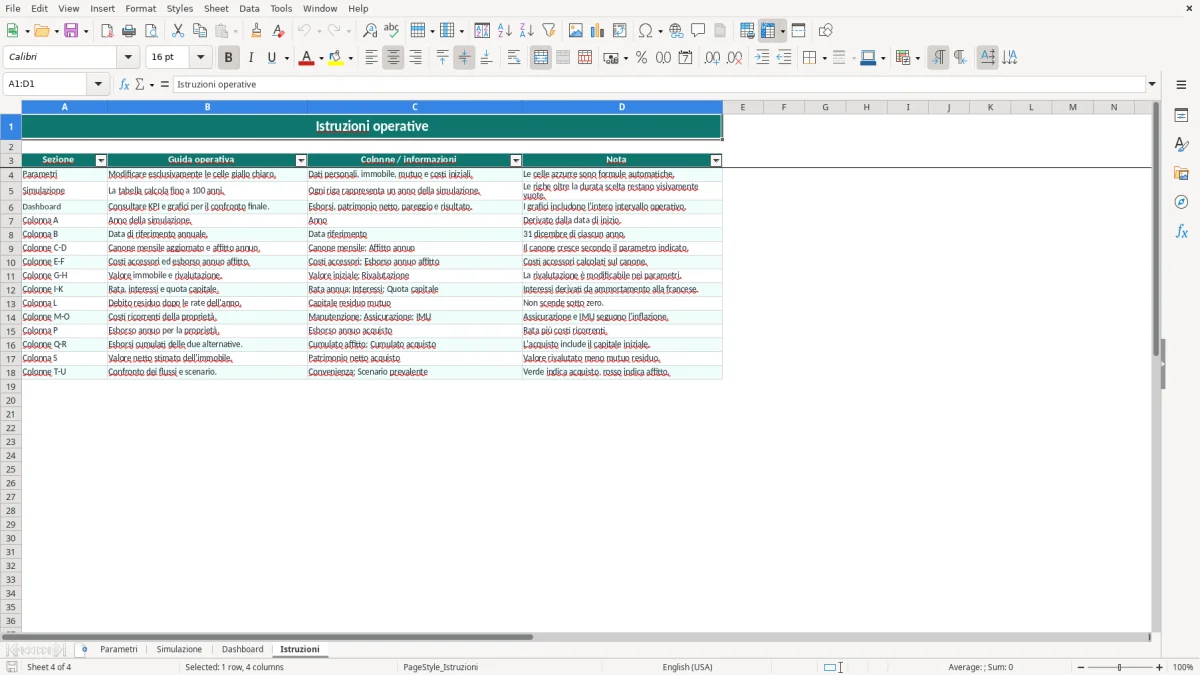Click the Export as PDF icon
This screenshot has width=1200, height=675.
pyautogui.click(x=107, y=31)
